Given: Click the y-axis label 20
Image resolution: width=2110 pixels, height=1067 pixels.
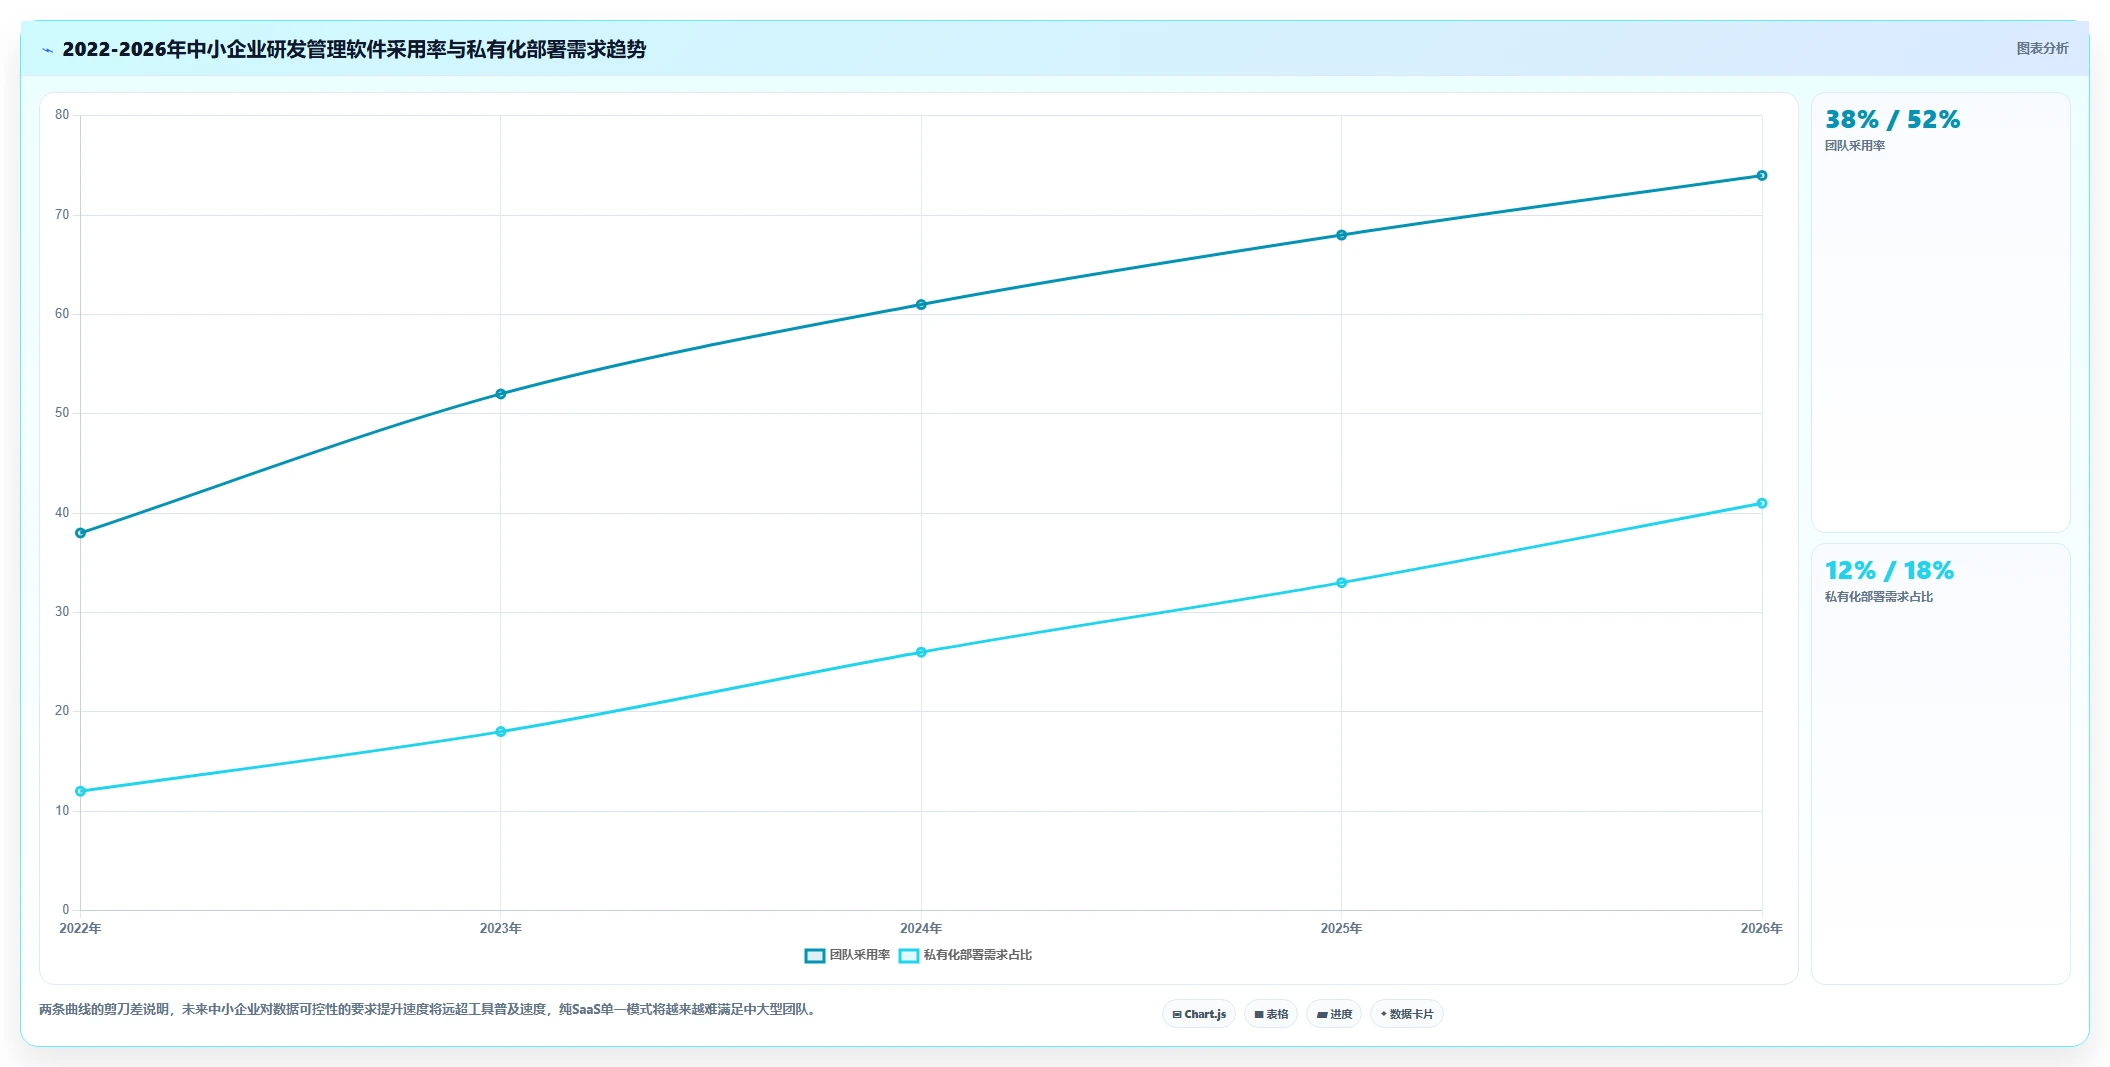Looking at the screenshot, I should coord(62,711).
